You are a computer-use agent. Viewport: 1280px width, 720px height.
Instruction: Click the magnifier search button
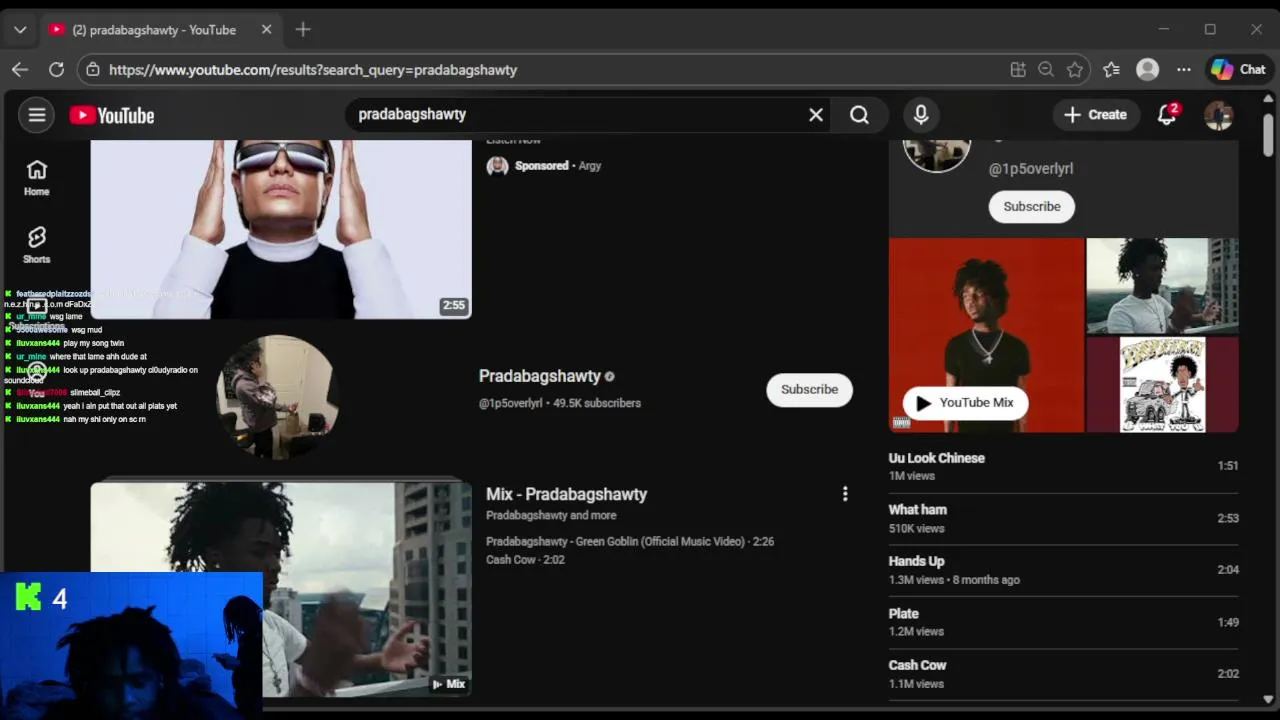tap(860, 115)
